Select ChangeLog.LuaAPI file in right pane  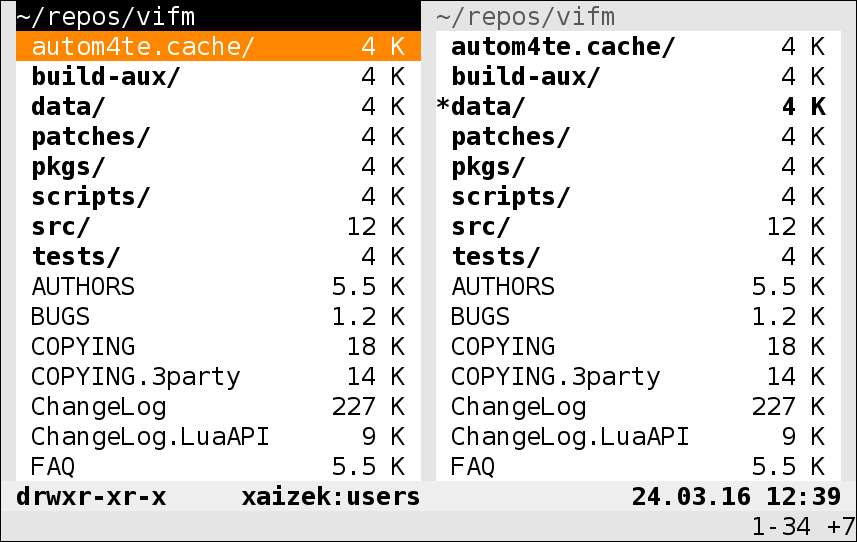click(x=638, y=437)
